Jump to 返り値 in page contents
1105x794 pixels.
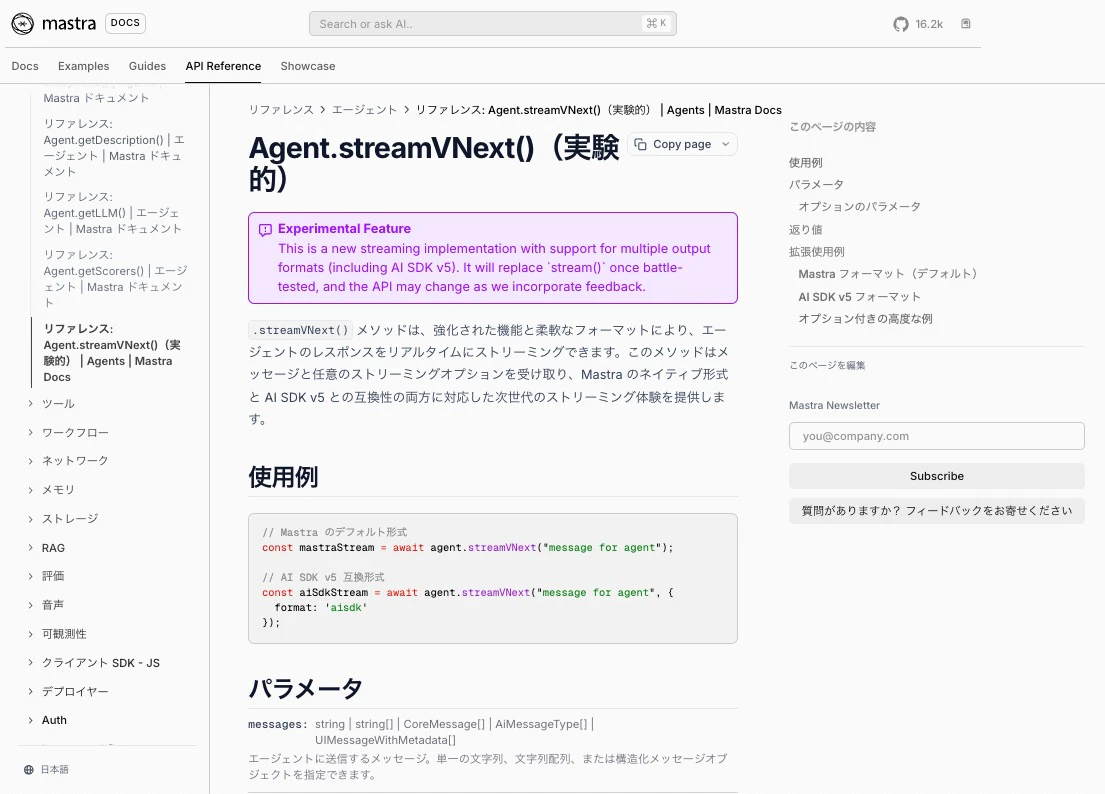pyautogui.click(x=805, y=230)
